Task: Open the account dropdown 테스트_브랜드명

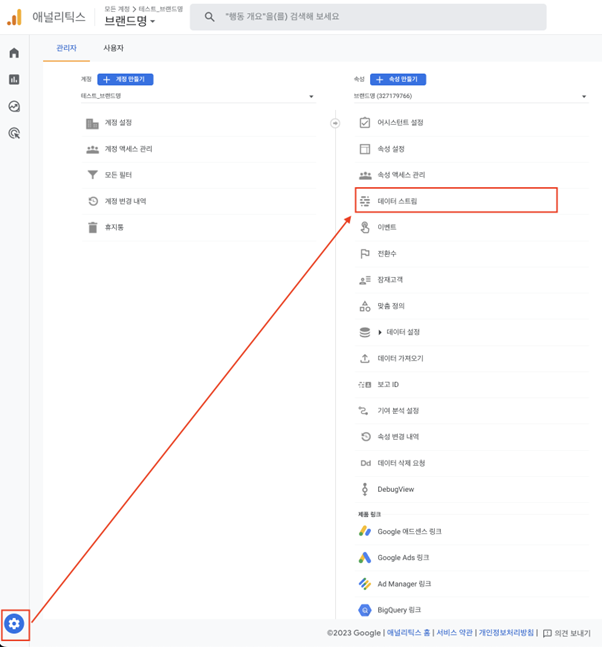Action: [x=198, y=96]
